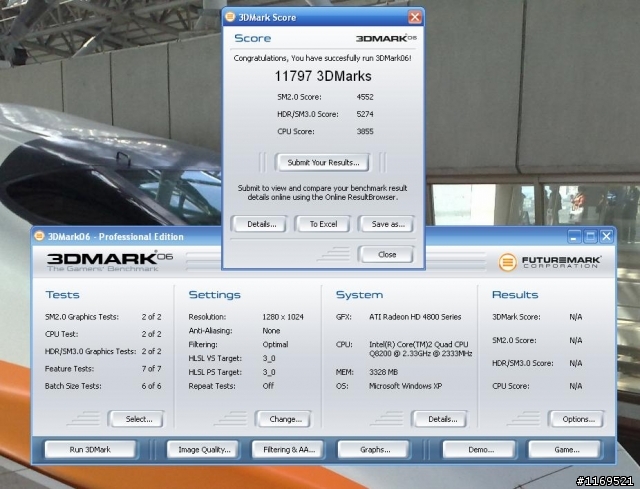Screen dimensions: 640x489
Task: Open Select under Tests section
Action: pos(138,419)
